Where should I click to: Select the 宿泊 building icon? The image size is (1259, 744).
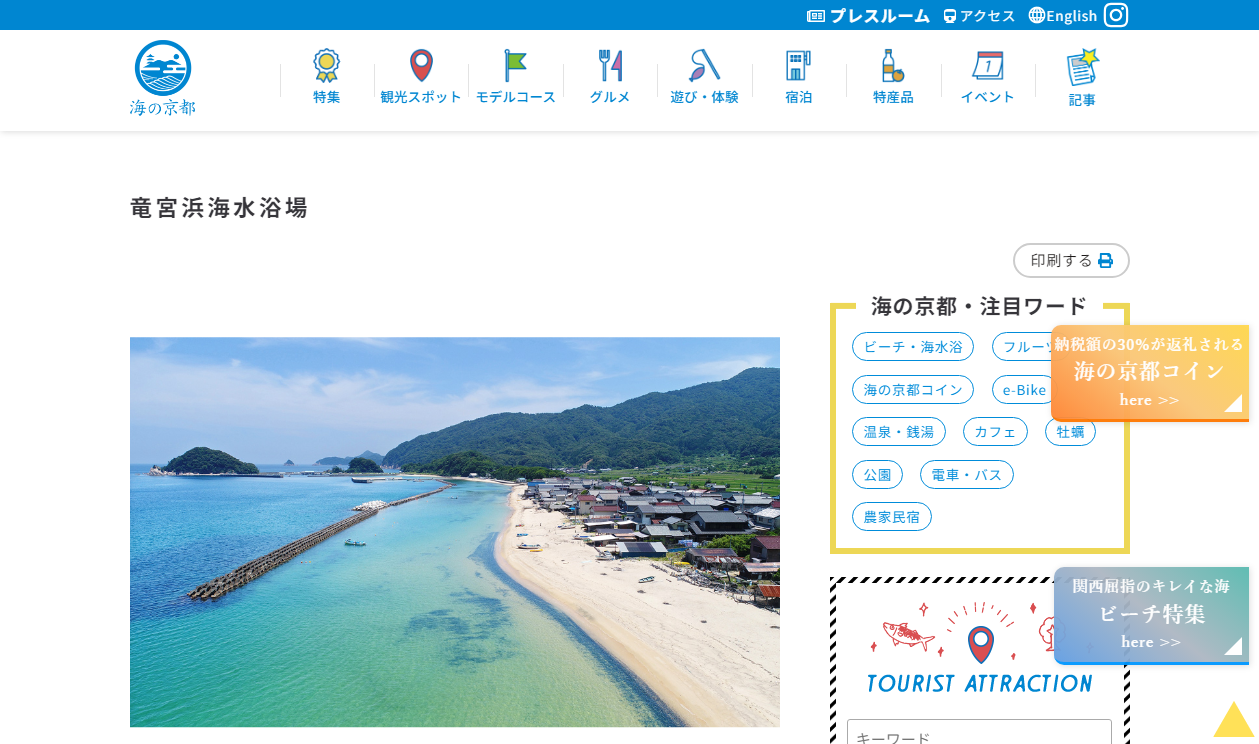[798, 66]
